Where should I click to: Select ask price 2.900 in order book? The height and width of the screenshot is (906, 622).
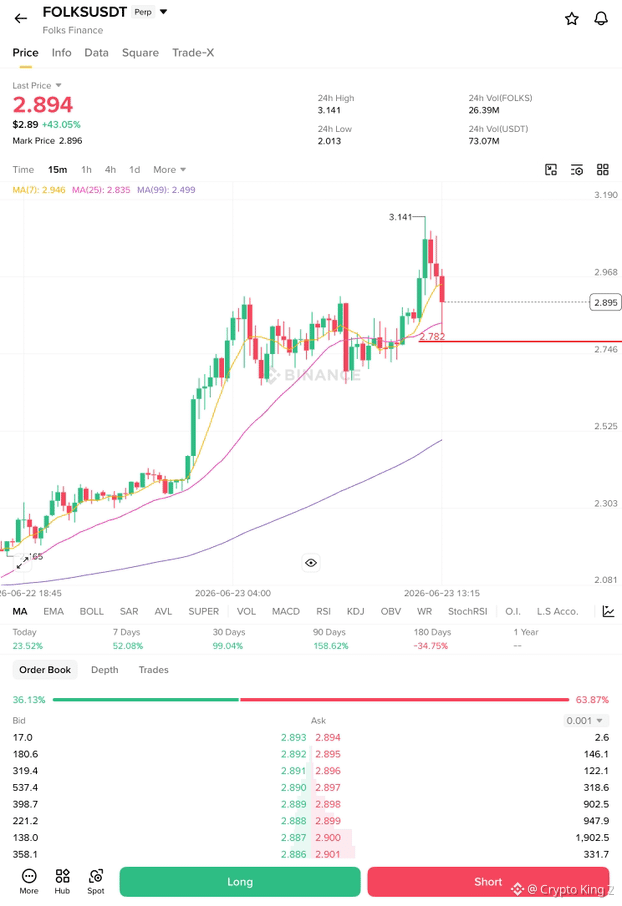pyautogui.click(x=328, y=837)
